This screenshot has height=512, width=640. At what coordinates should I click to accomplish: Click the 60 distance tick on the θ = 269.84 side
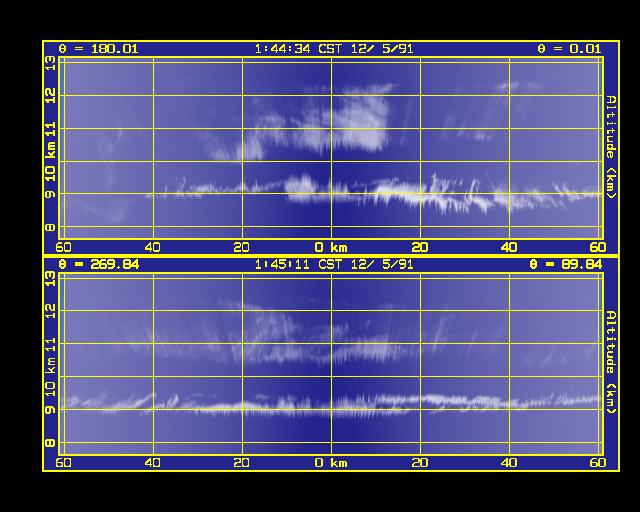point(63,463)
